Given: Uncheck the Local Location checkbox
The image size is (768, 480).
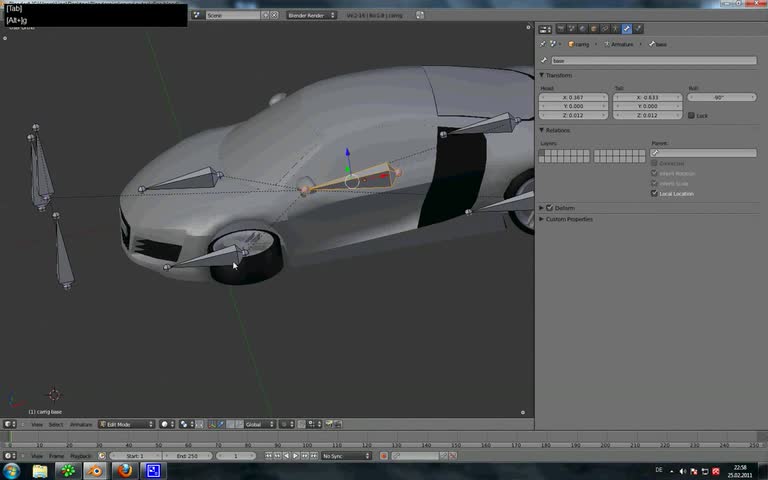Looking at the screenshot, I should point(655,193).
